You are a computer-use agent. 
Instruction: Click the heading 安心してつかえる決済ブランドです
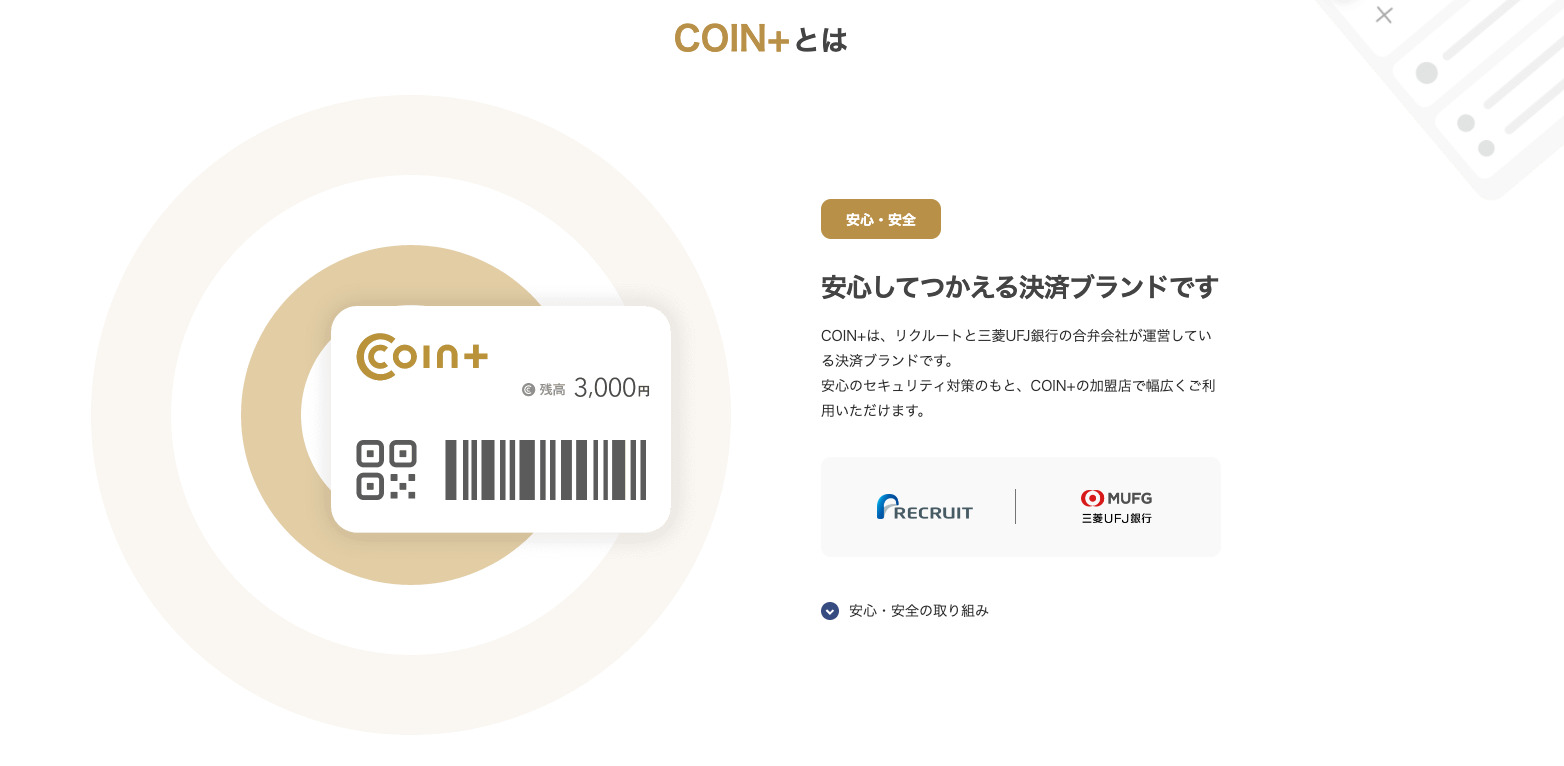(1019, 287)
